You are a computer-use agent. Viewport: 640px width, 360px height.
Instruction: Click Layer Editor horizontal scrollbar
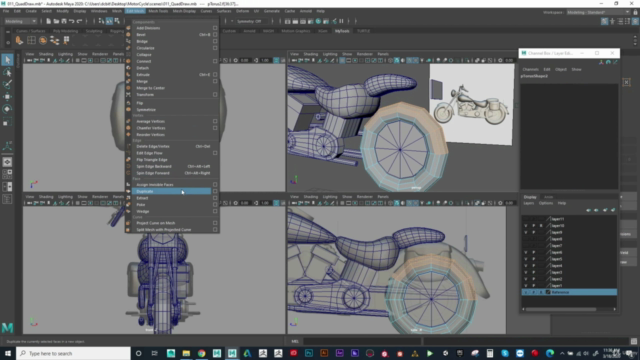tap(561, 309)
